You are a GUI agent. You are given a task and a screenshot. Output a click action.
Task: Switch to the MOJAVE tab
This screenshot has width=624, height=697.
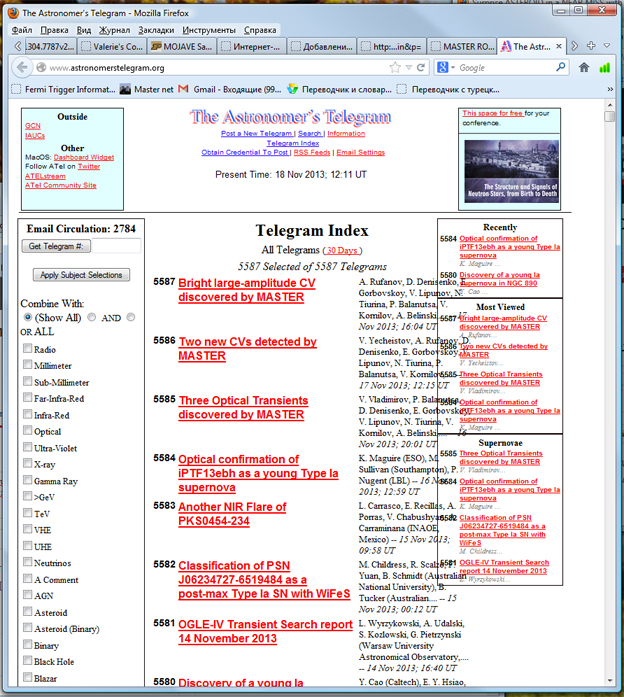pos(181,46)
